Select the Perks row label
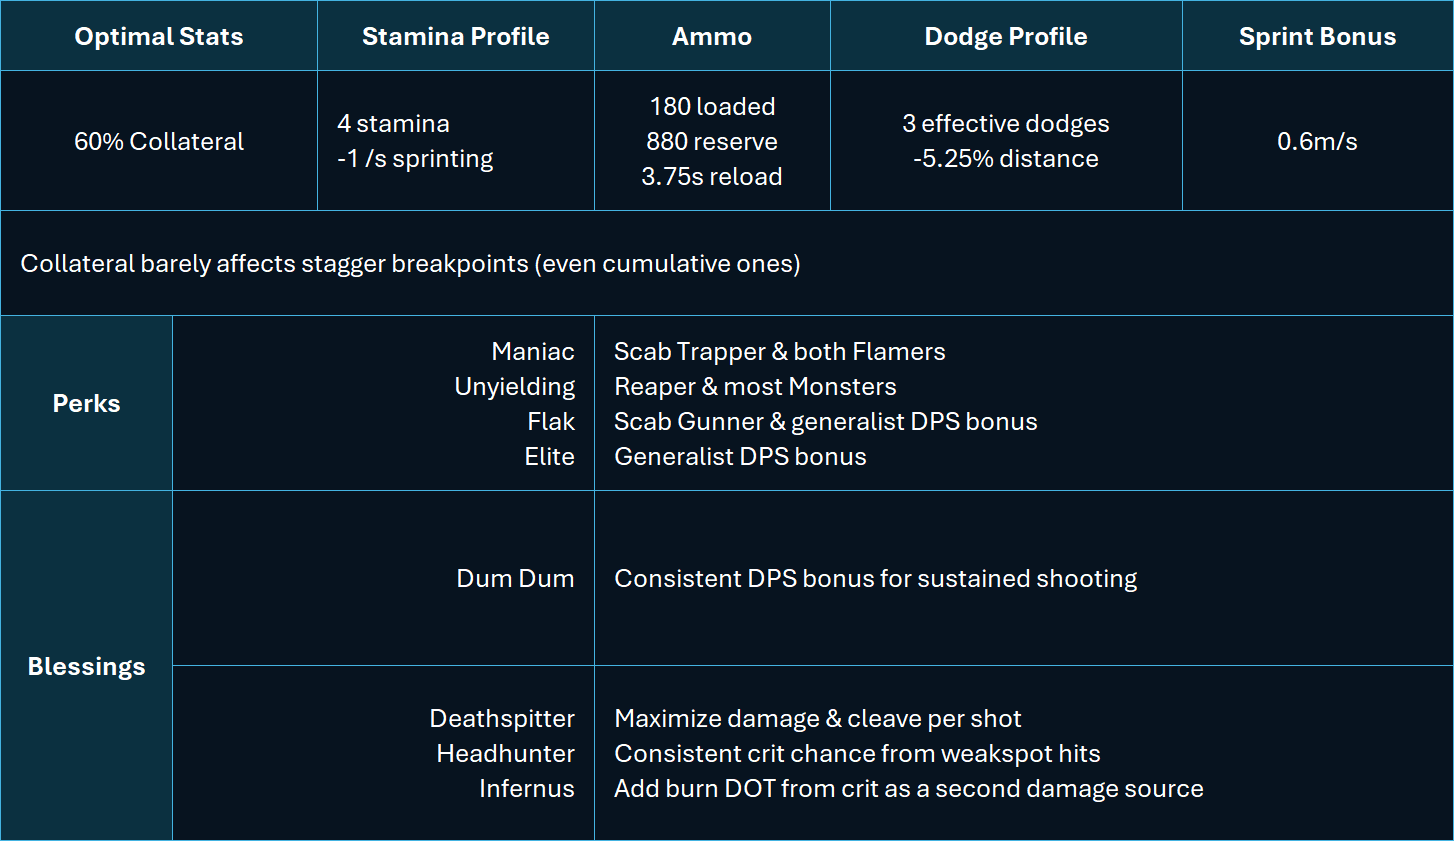1454x841 pixels. [86, 403]
